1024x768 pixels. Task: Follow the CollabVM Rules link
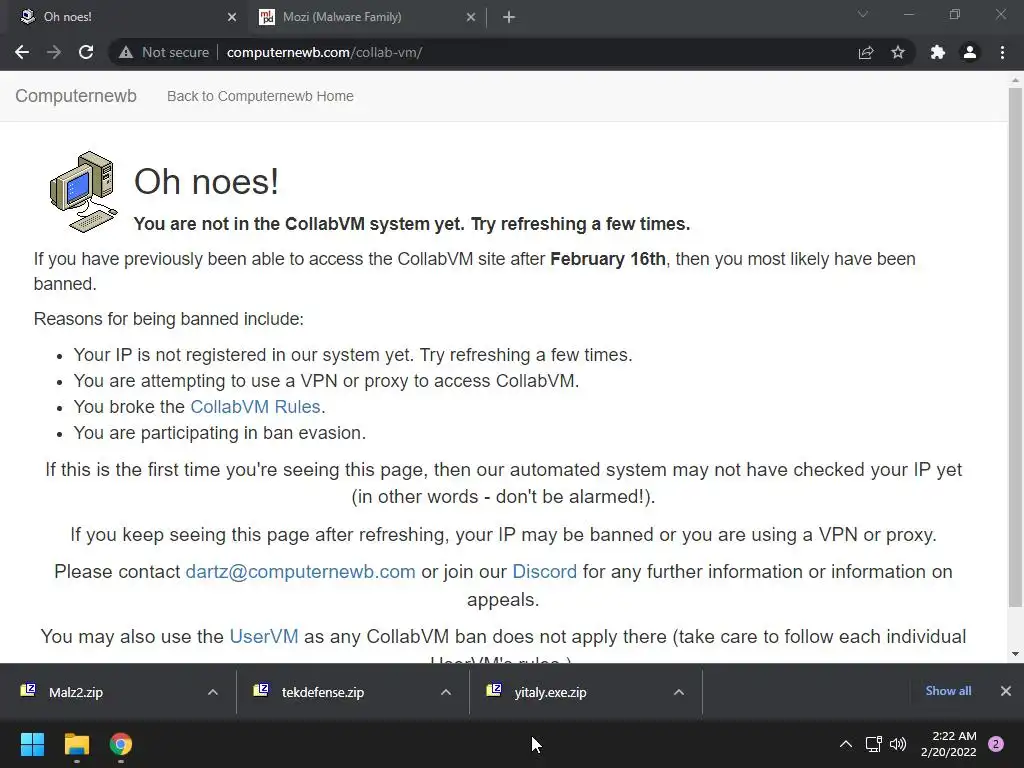pyautogui.click(x=255, y=407)
